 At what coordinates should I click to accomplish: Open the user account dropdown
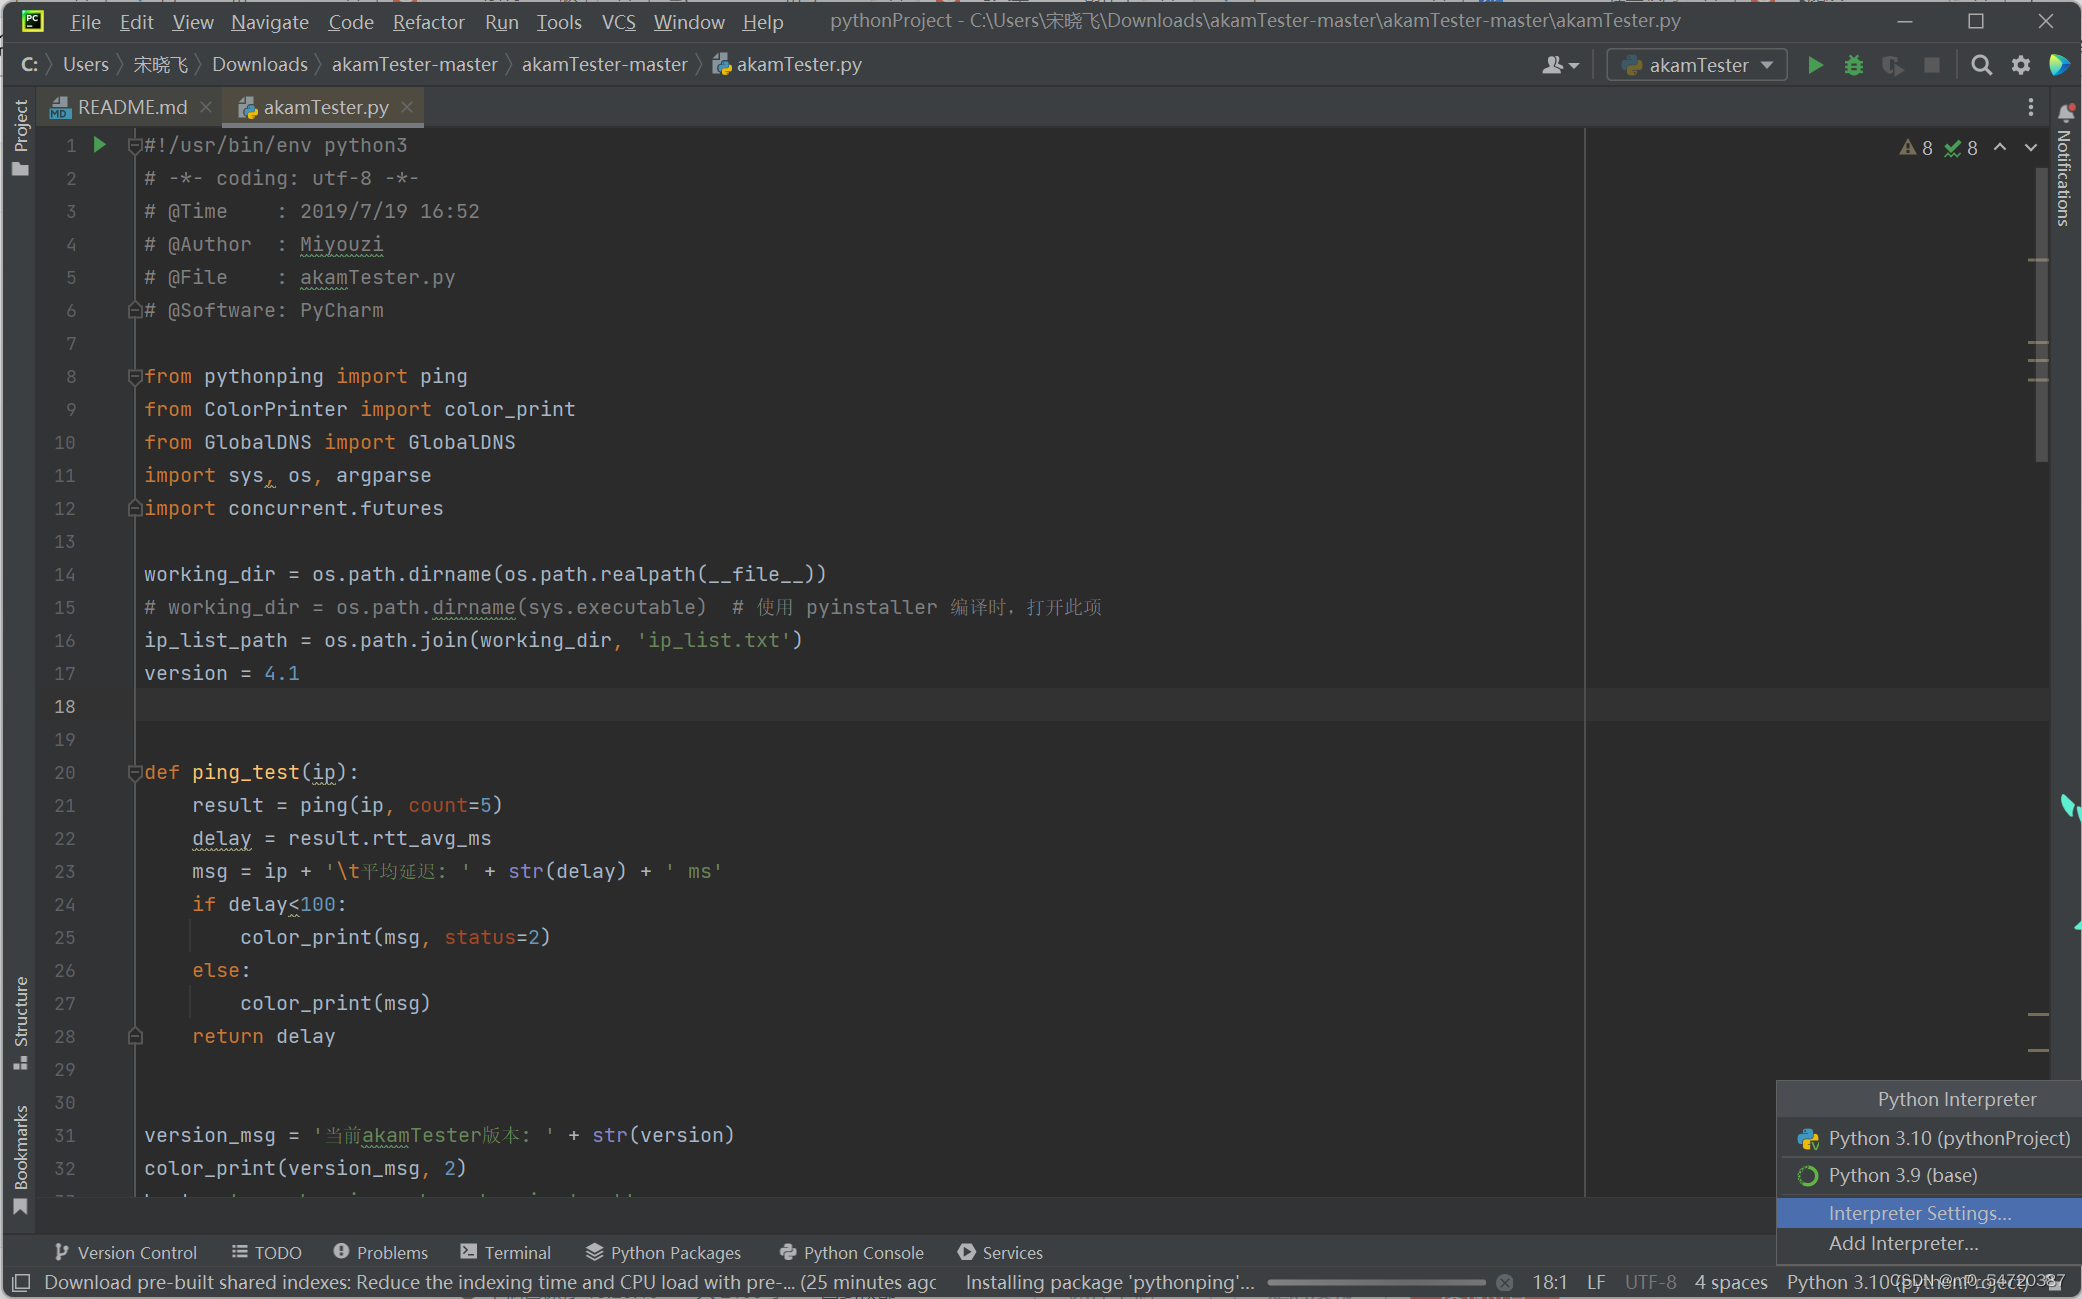point(1559,65)
